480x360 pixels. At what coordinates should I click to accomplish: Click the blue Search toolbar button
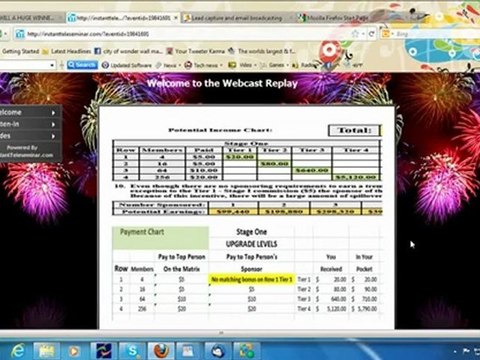[x=82, y=65]
